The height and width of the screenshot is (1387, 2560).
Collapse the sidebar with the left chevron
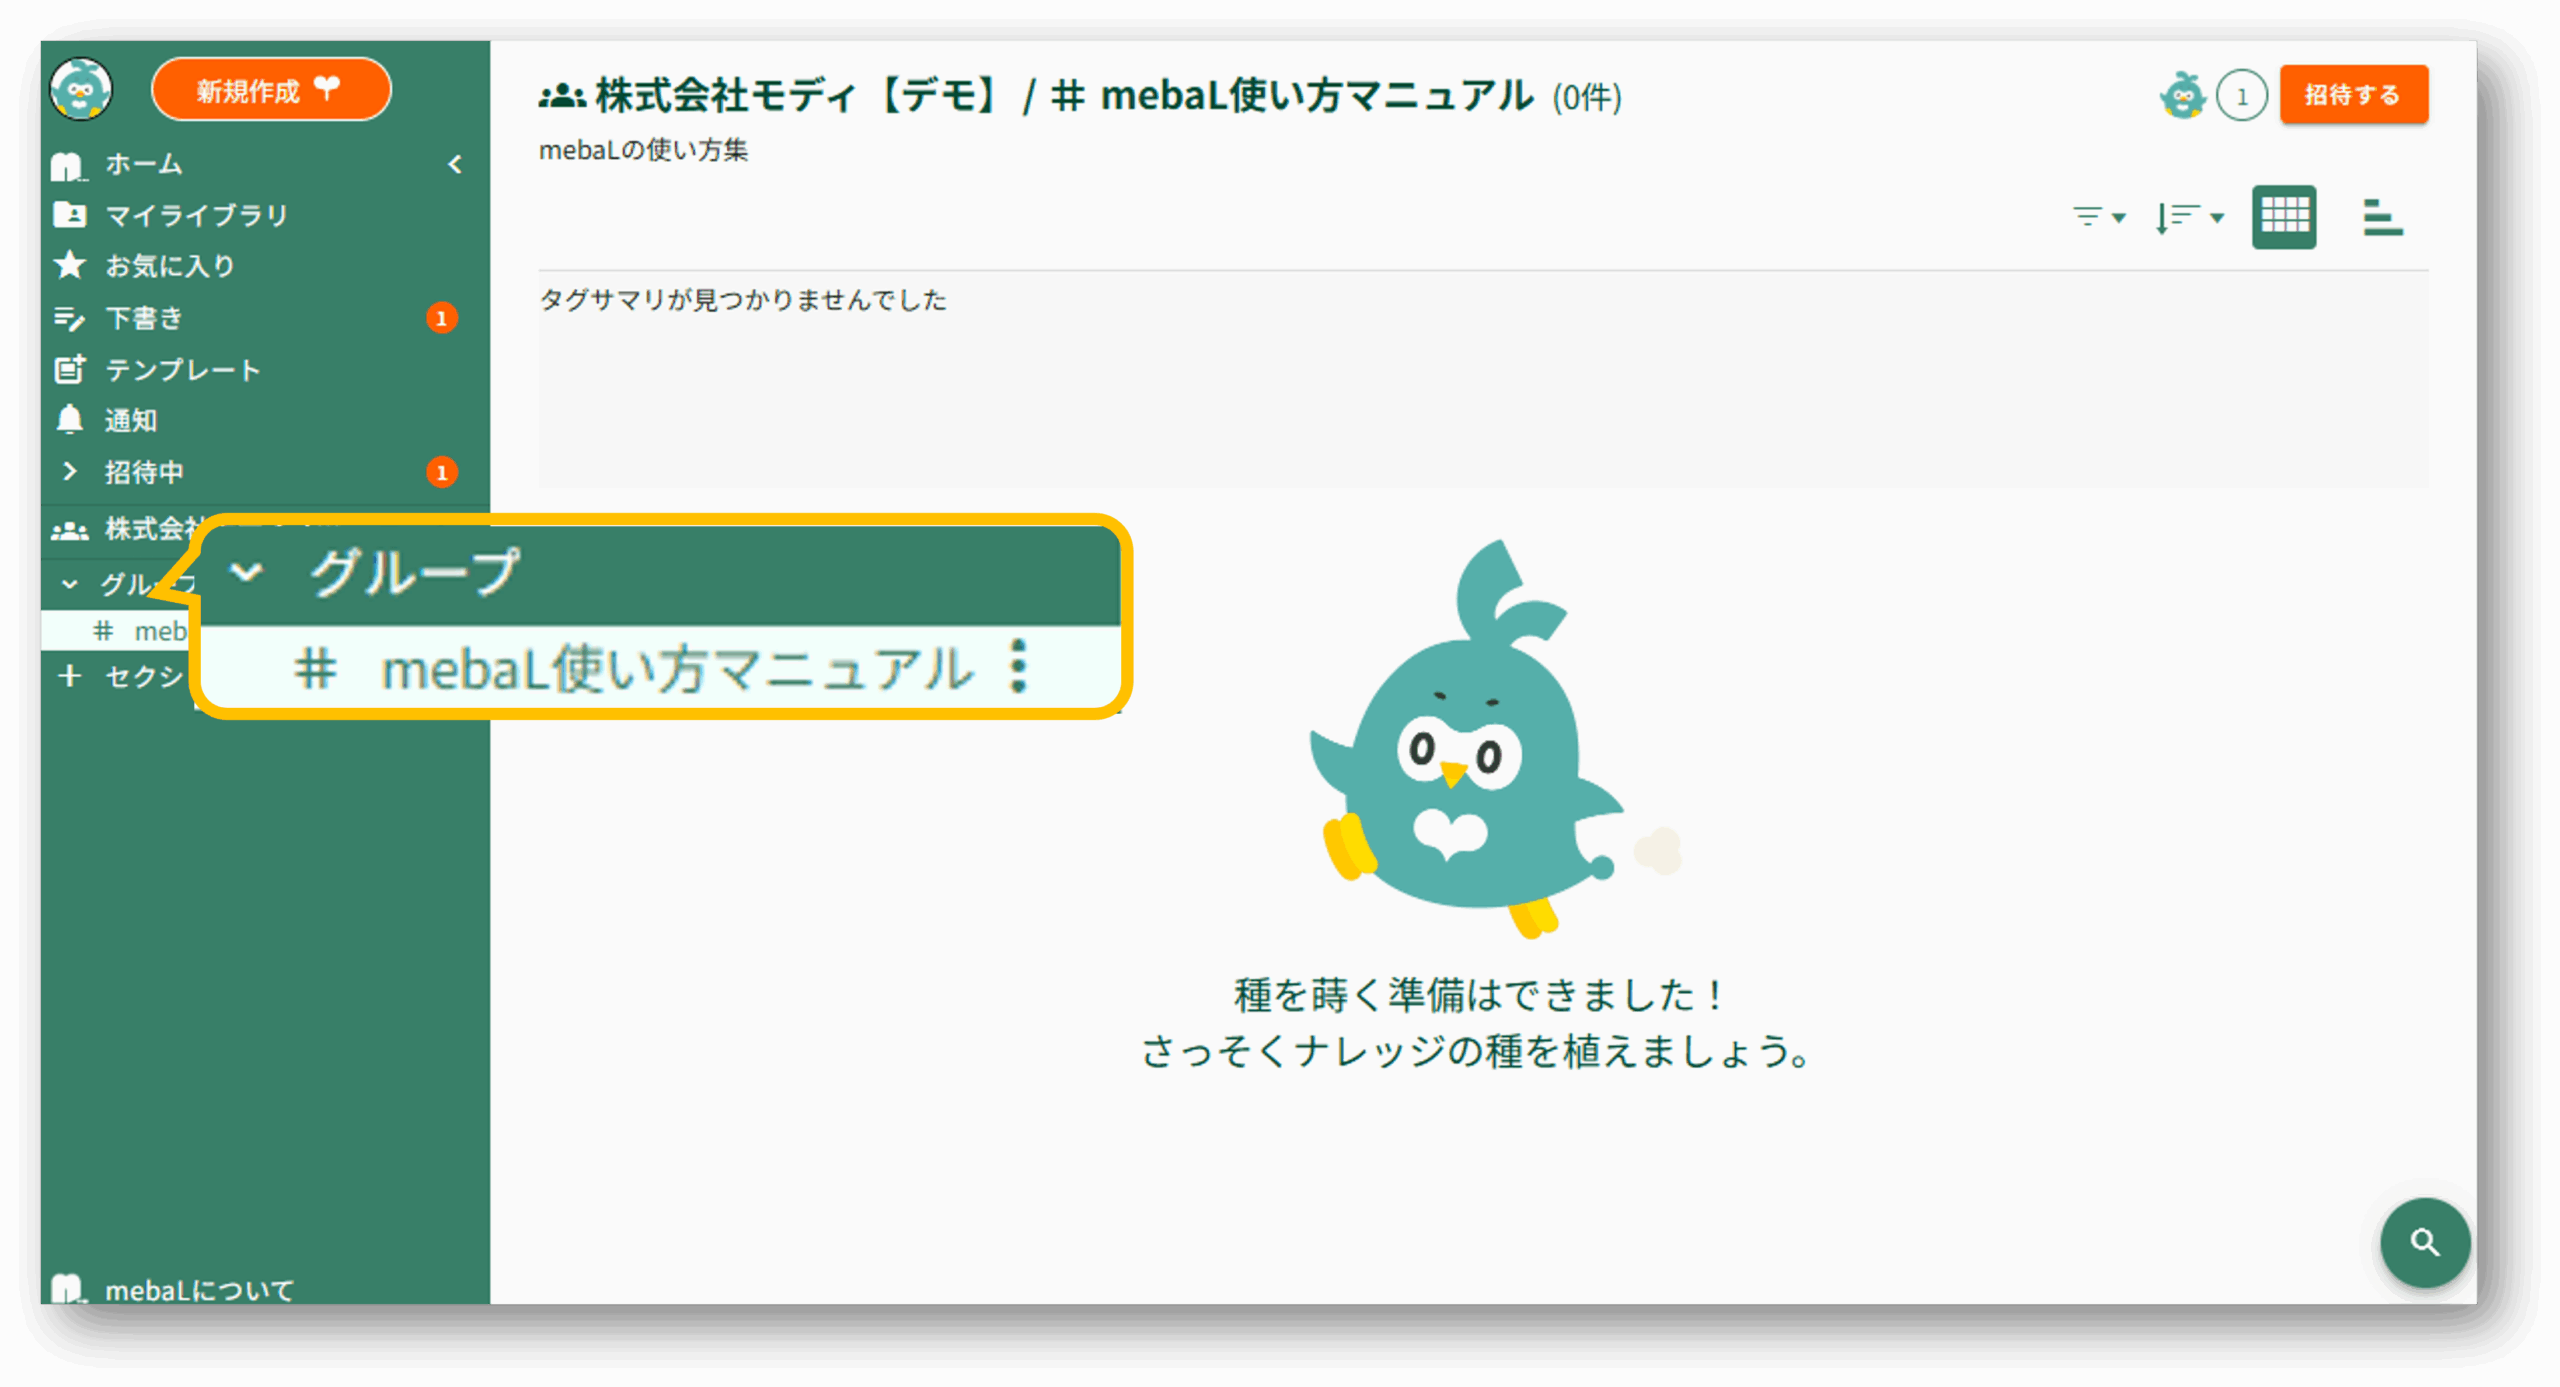coord(455,164)
